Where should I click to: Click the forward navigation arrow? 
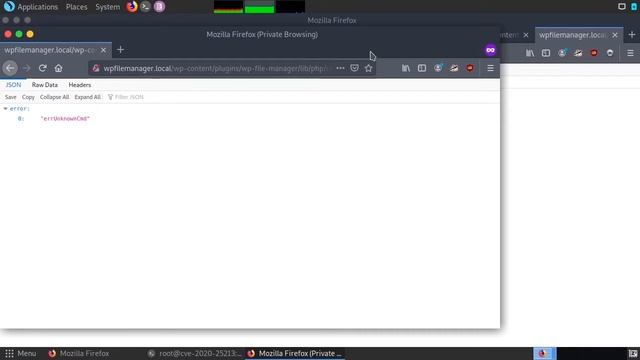(26, 68)
